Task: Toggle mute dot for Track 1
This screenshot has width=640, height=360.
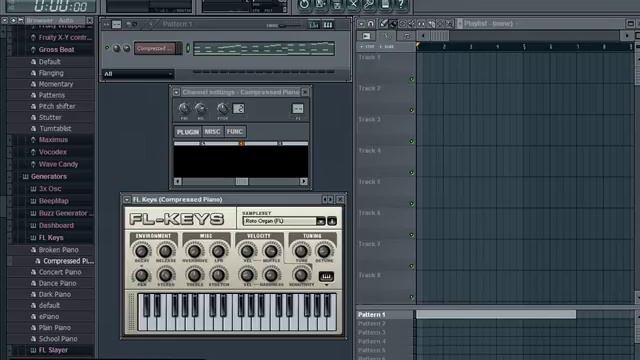Action: click(411, 79)
